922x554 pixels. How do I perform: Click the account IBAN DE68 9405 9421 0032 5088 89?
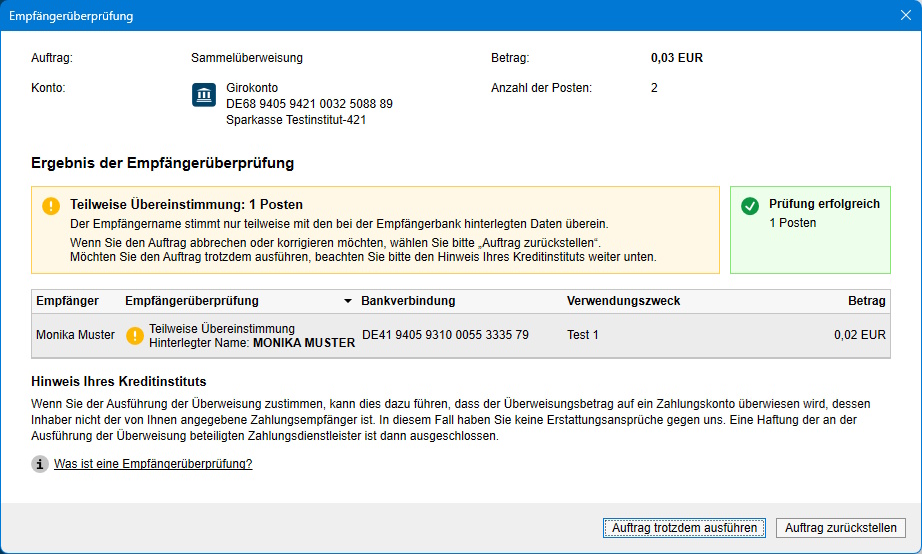309,104
